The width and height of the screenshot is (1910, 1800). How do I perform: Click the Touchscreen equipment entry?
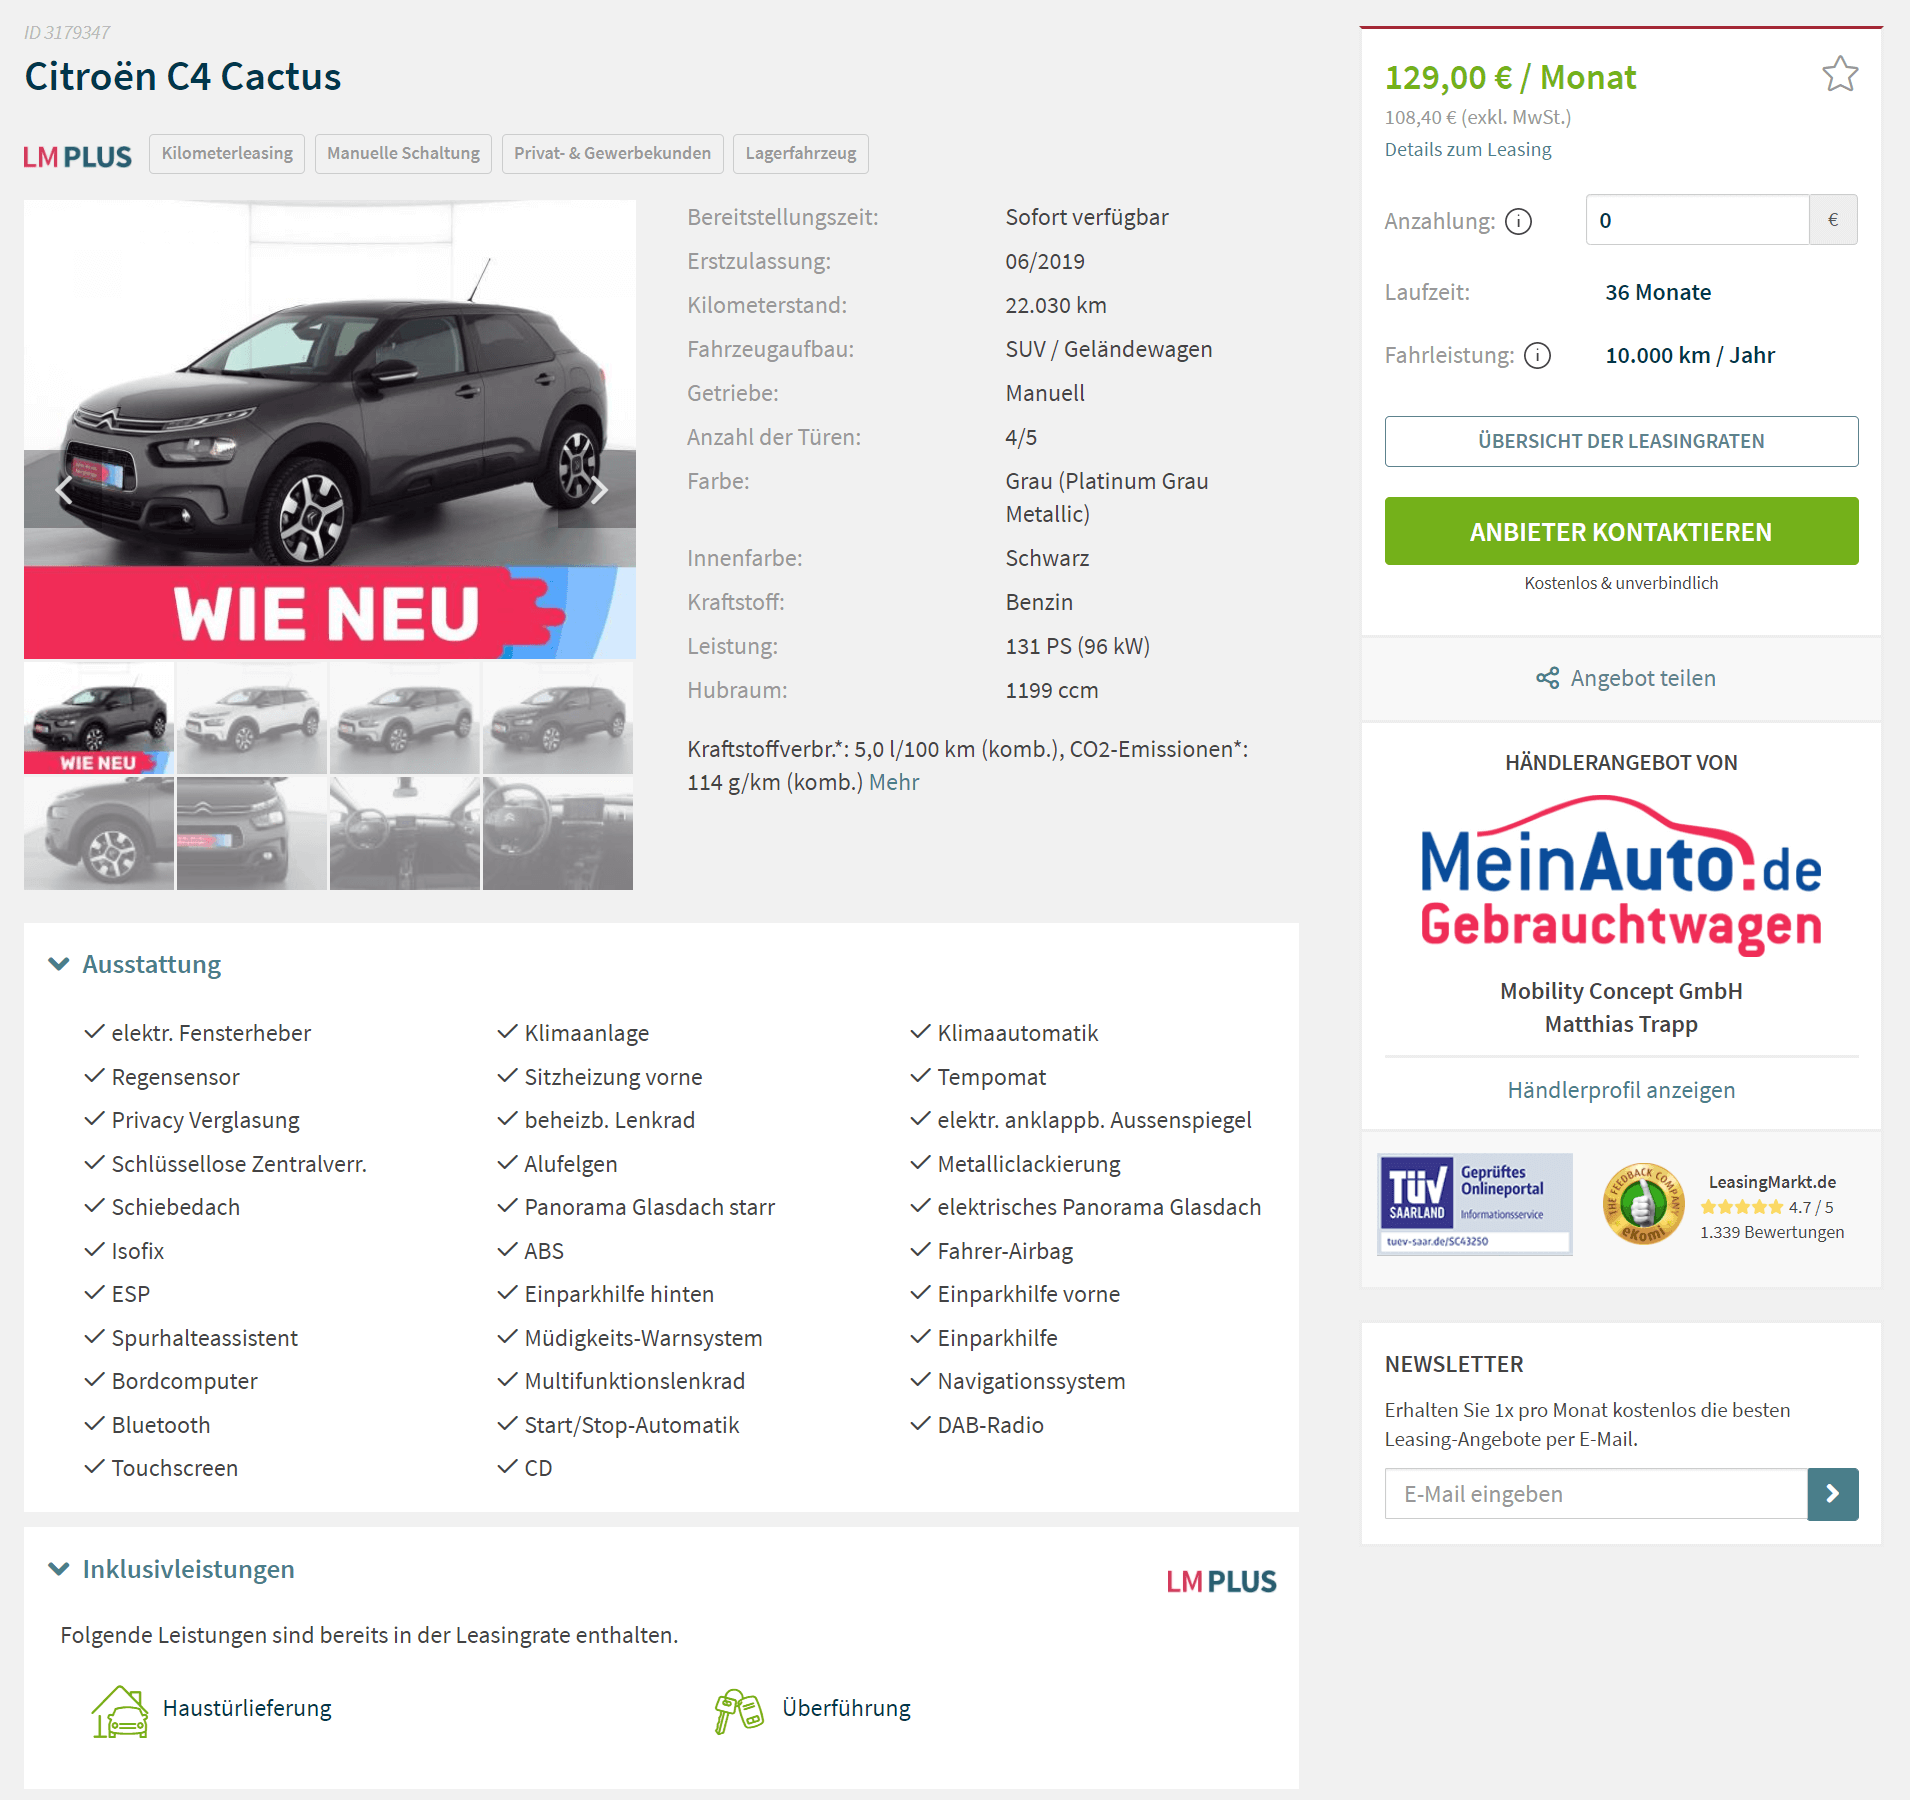pos(175,1468)
